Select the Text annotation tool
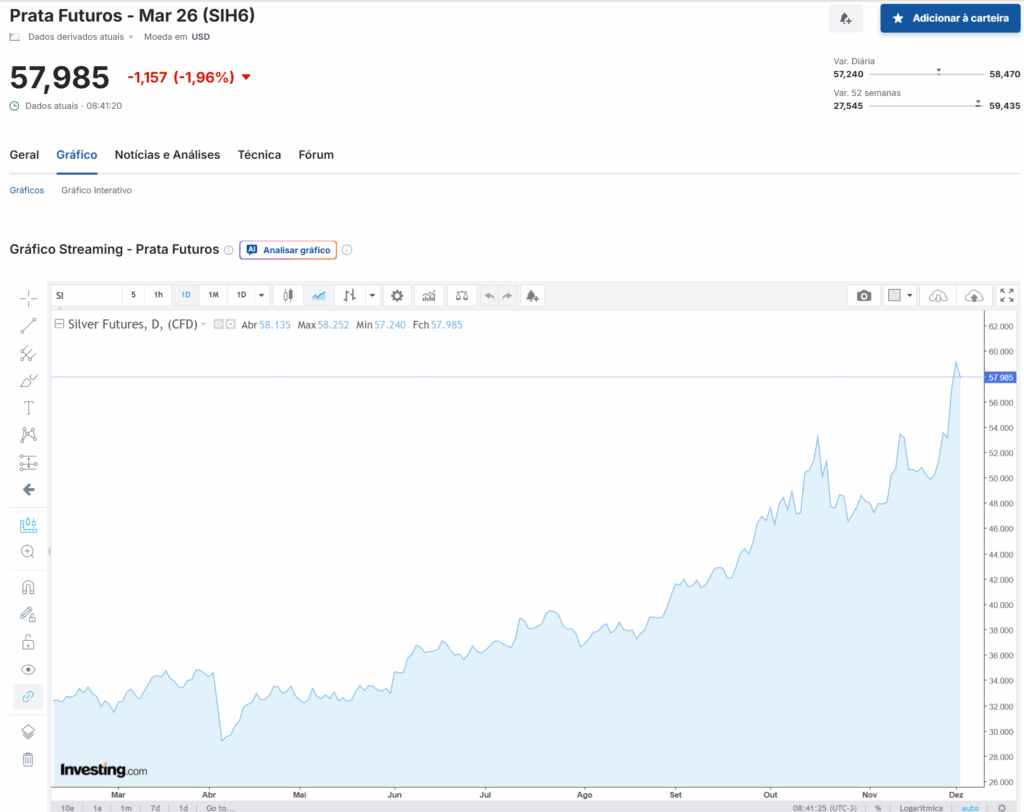The width and height of the screenshot is (1024, 812). coord(28,408)
